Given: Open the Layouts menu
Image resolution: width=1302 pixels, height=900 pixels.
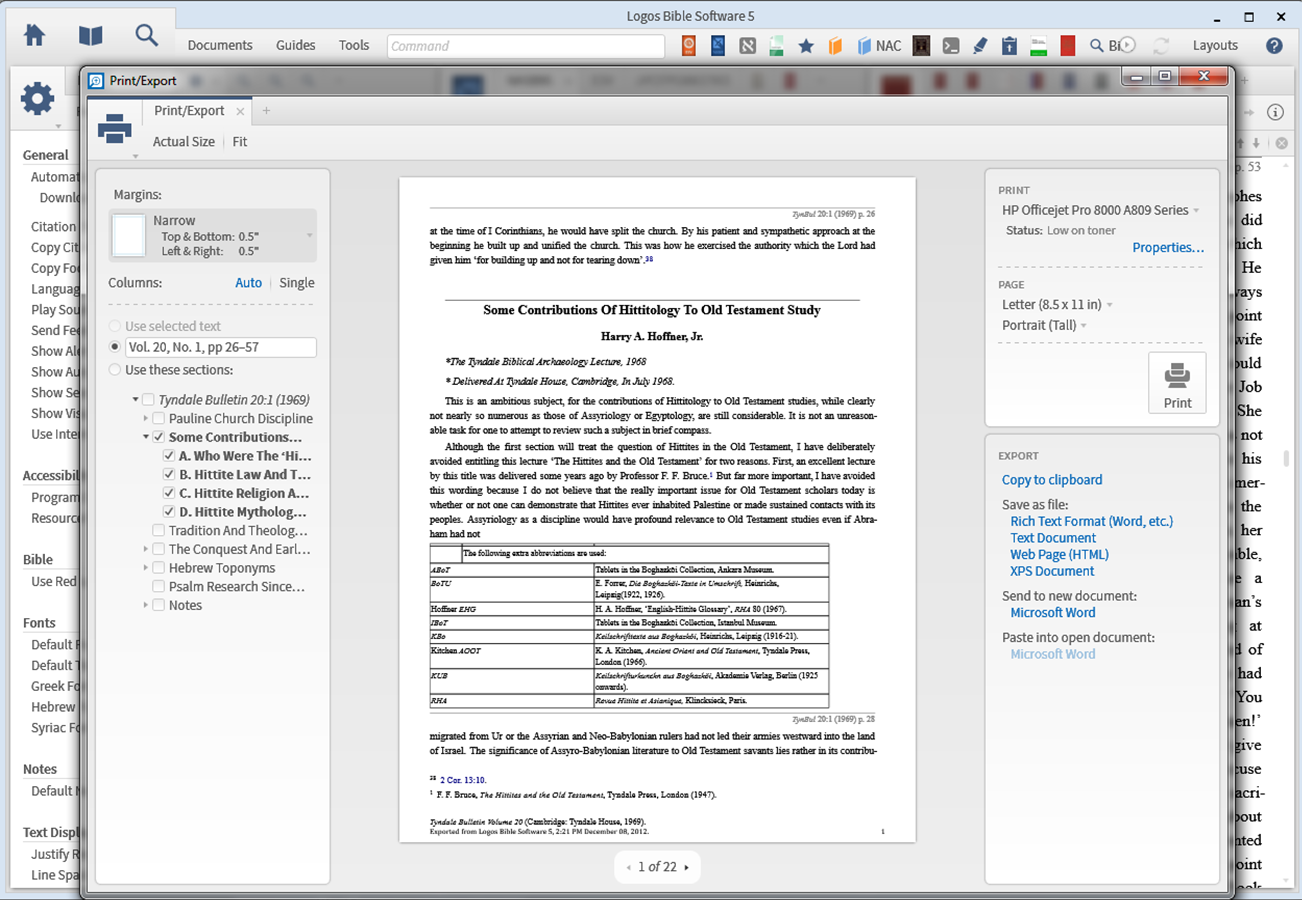Looking at the screenshot, I should point(1215,45).
